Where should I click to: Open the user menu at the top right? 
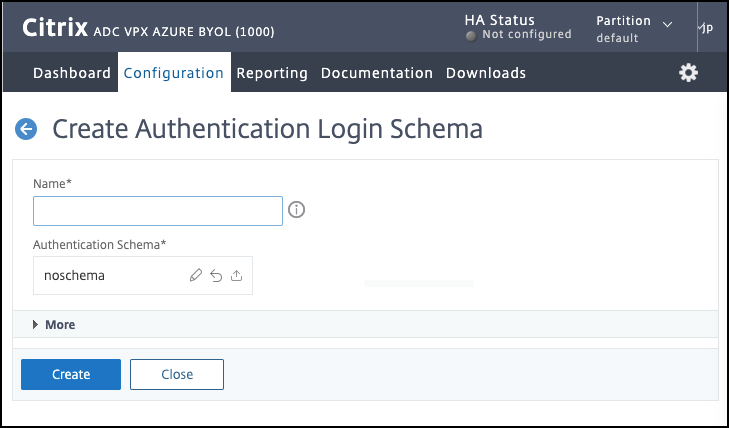tap(704, 27)
